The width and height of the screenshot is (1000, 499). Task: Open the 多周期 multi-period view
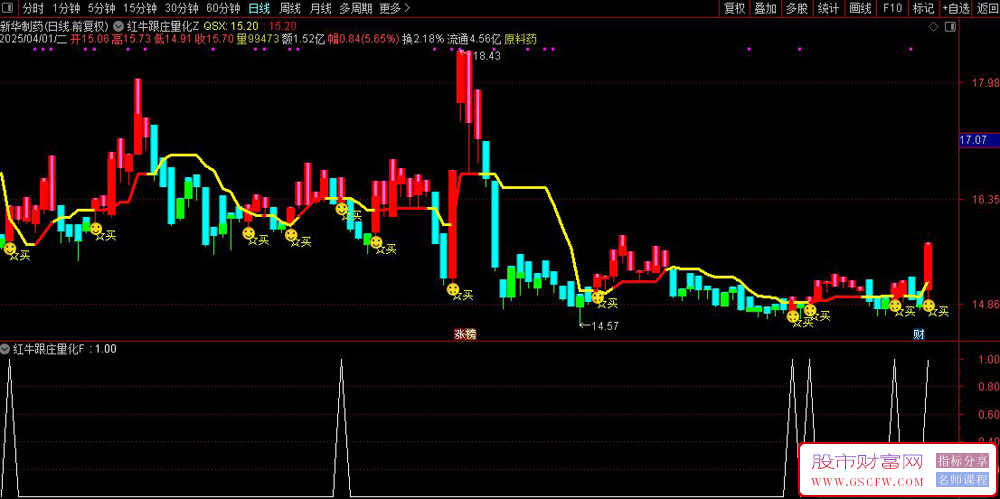355,8
